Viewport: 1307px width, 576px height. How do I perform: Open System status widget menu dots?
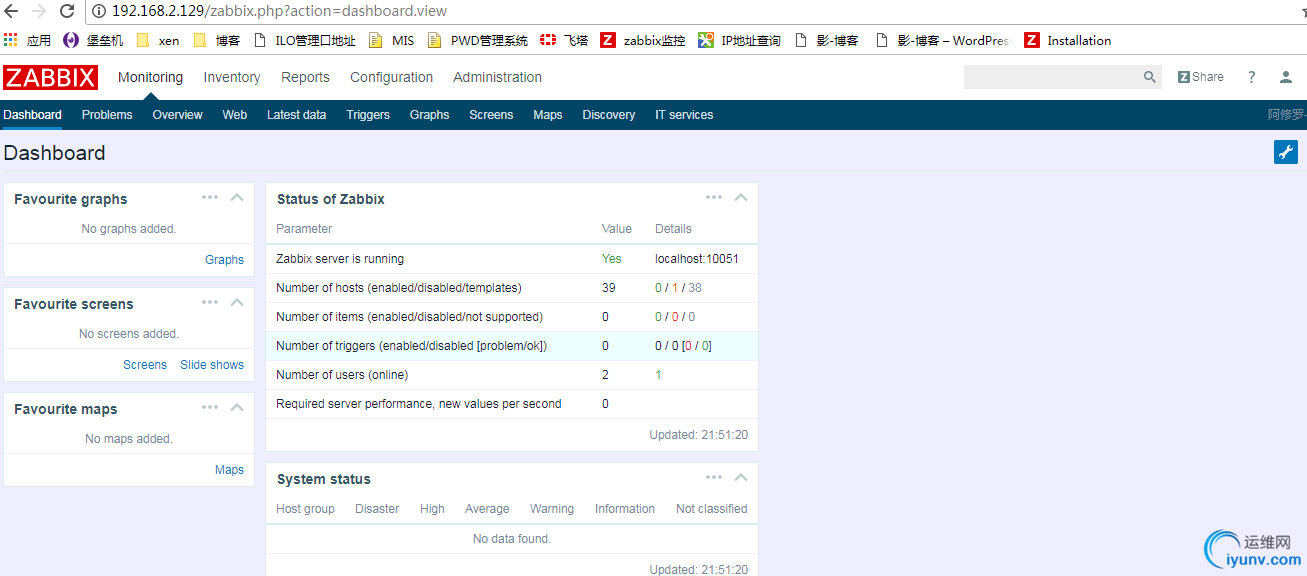pos(714,477)
